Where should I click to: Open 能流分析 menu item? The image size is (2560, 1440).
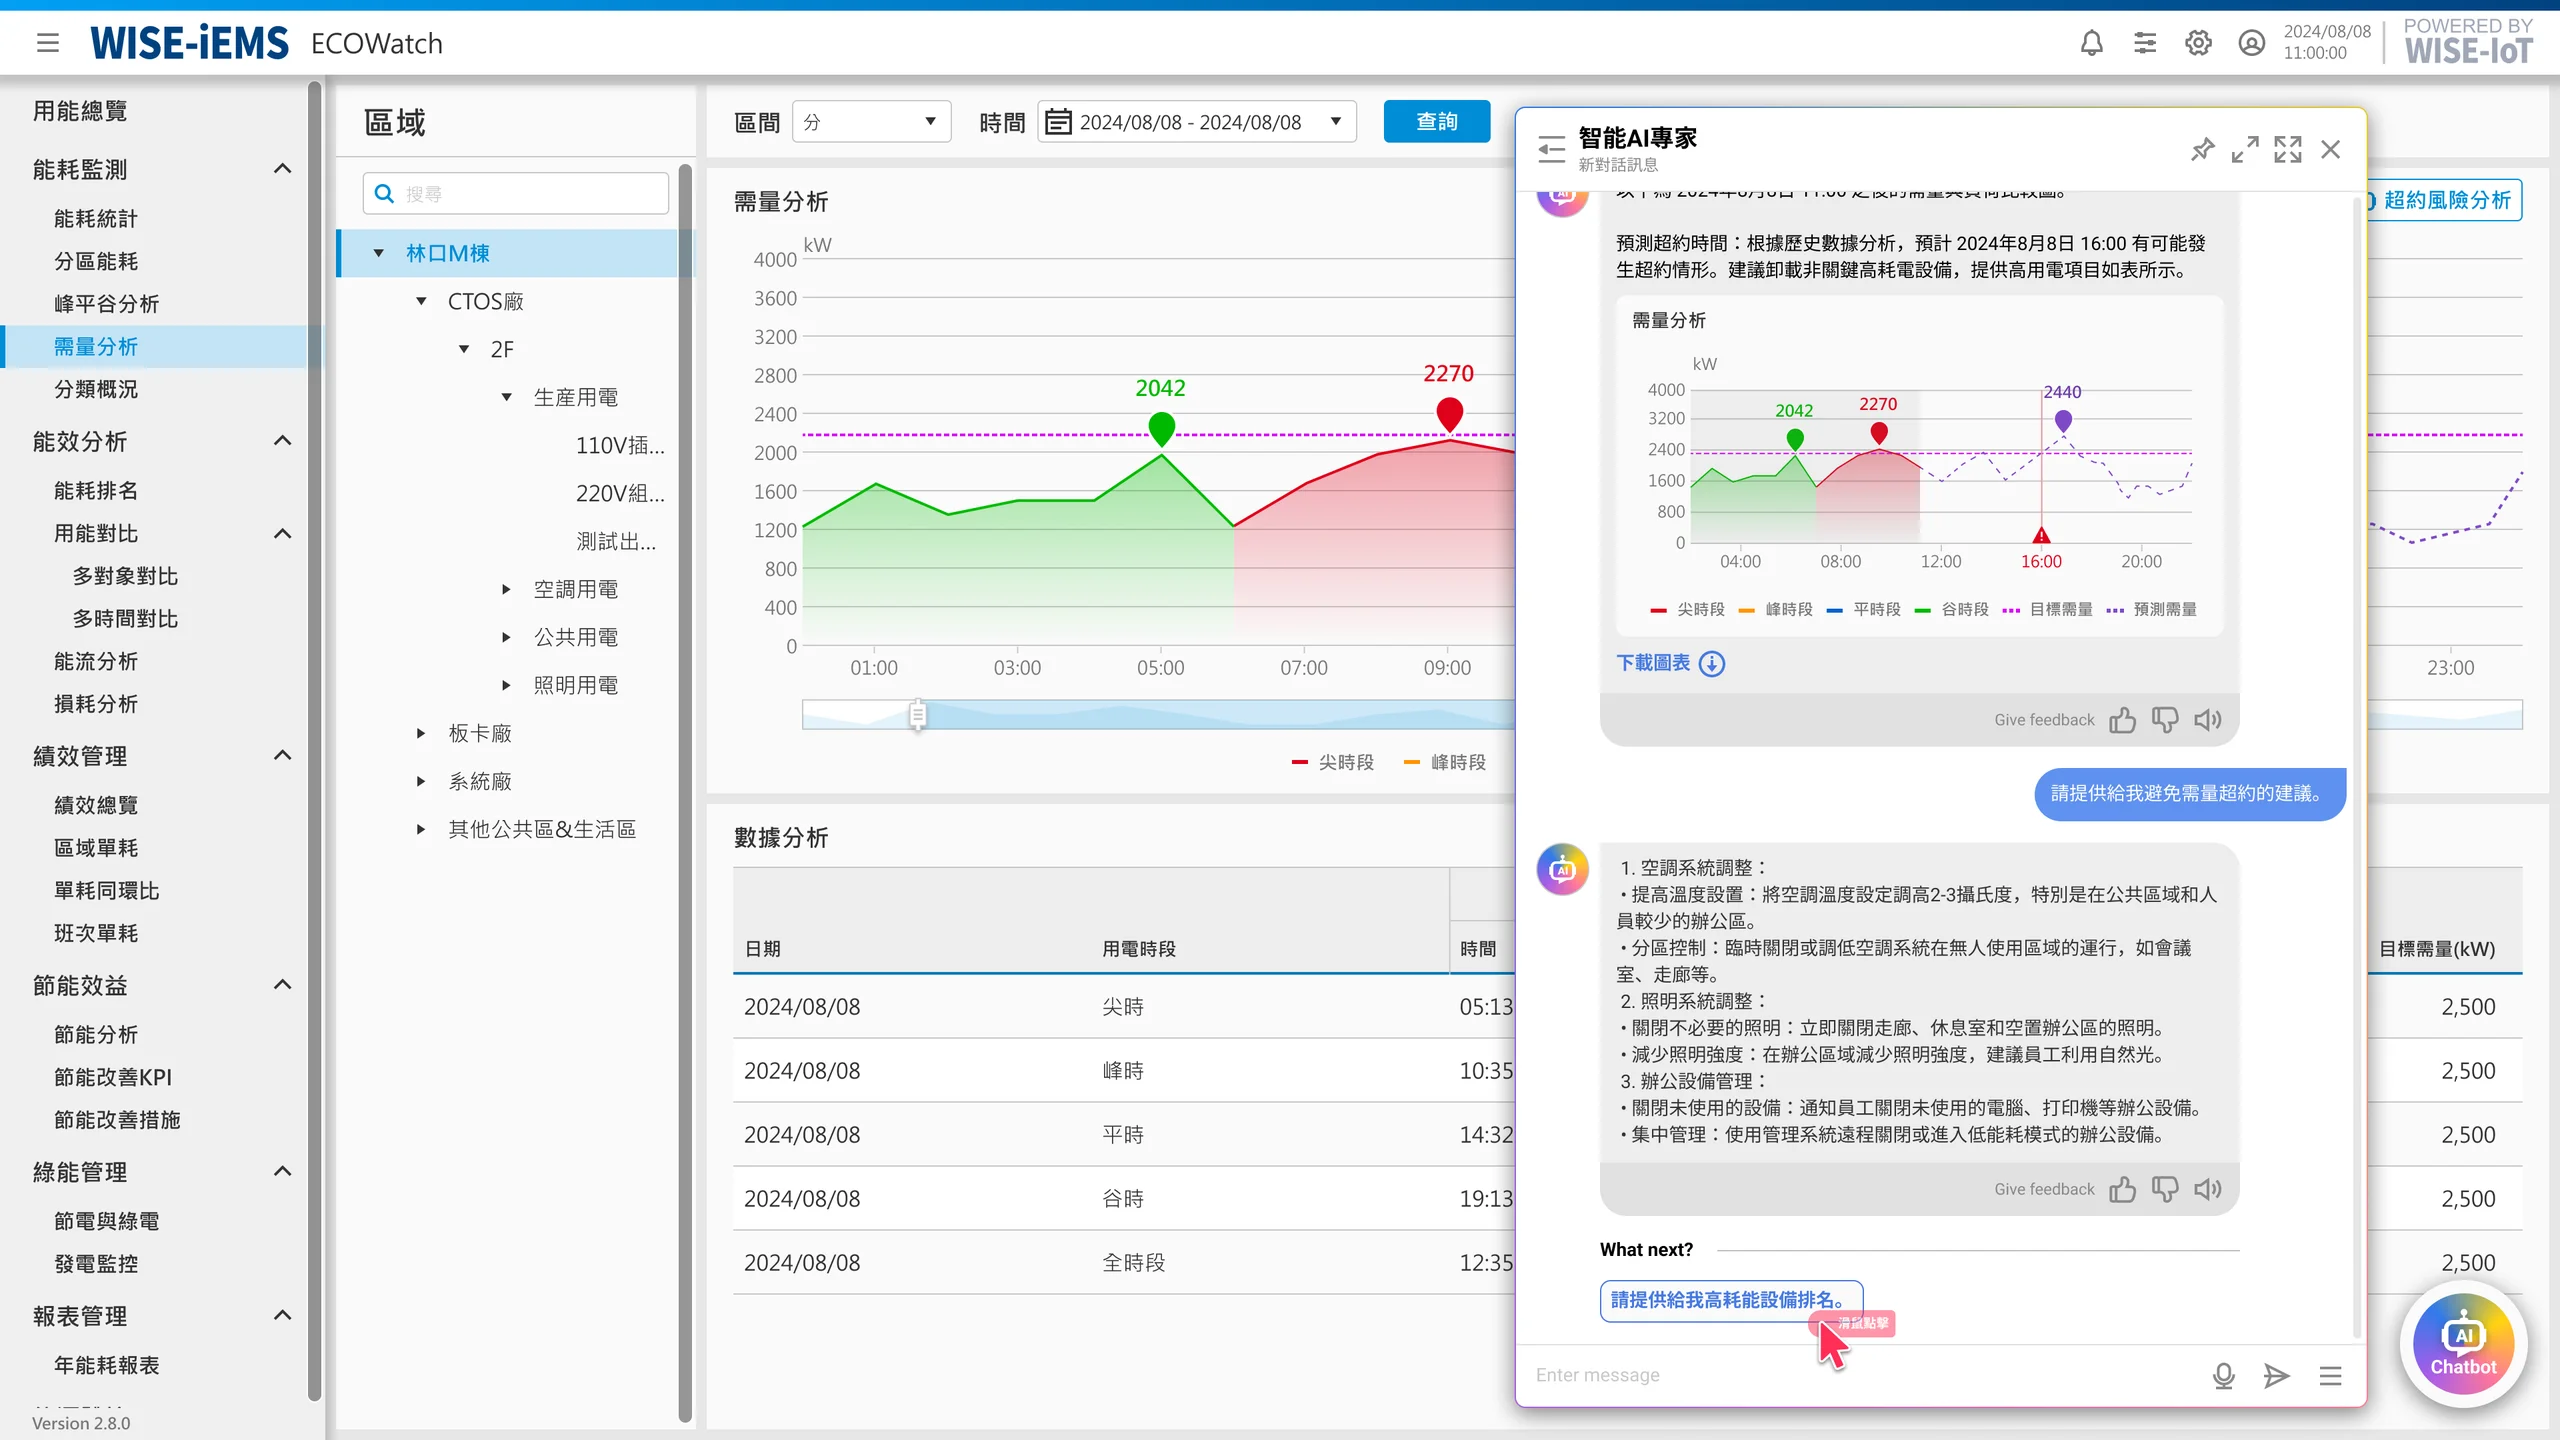pos(96,662)
